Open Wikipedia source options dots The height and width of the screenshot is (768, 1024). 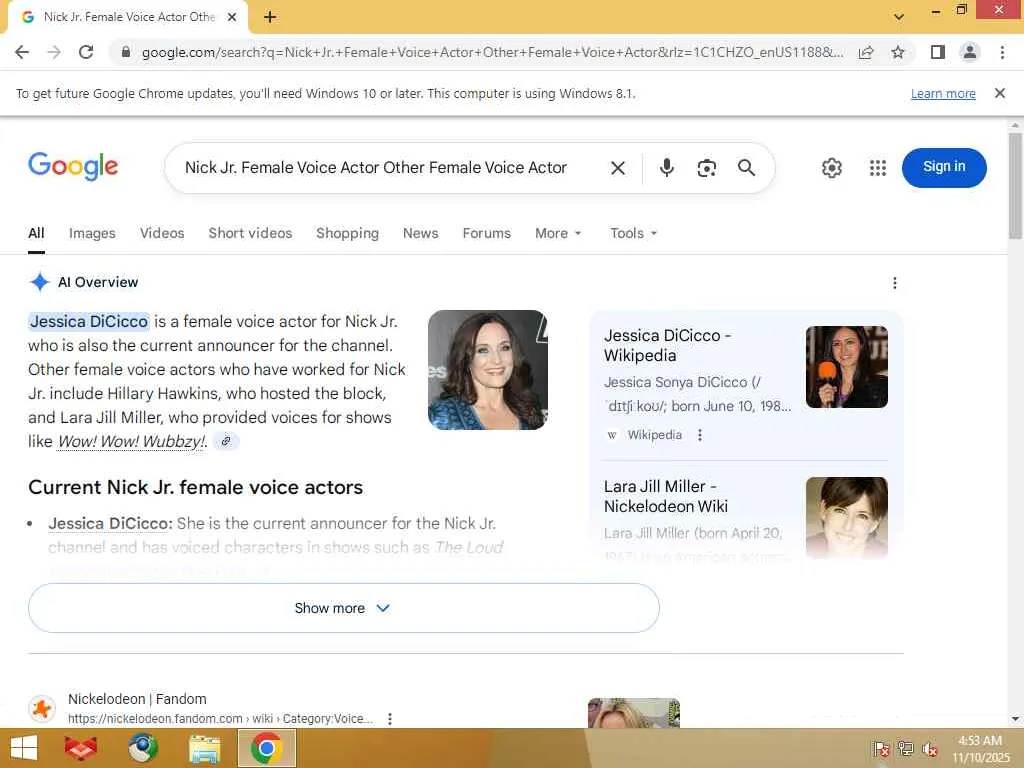pos(700,435)
